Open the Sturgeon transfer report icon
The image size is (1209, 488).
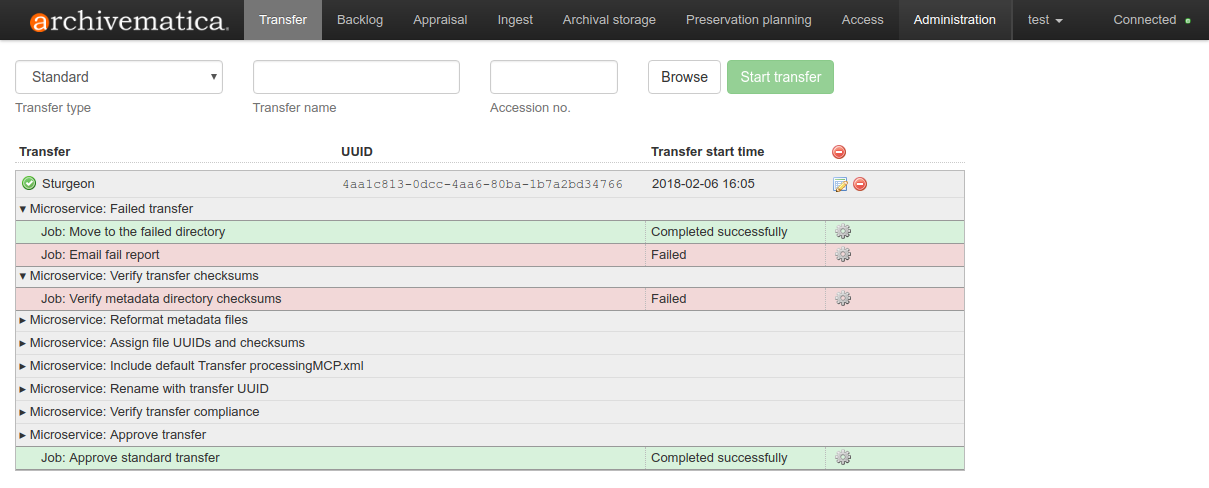point(840,184)
